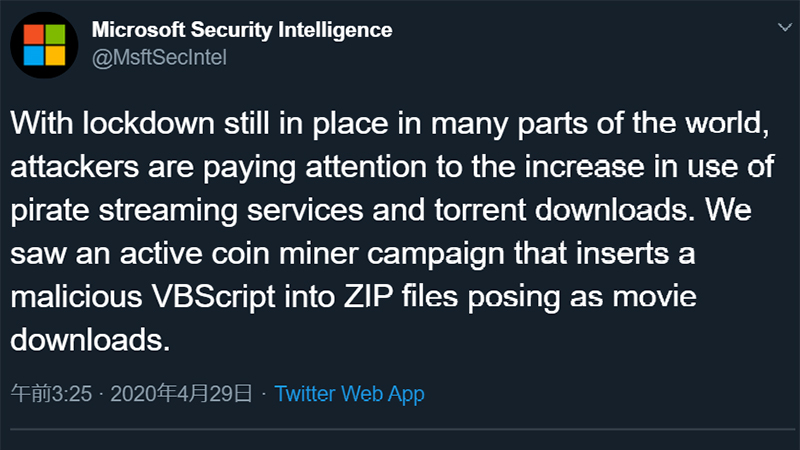Screen dimensions: 800x450
Task: Click the 午前3:25 timestamp
Action: point(52,394)
